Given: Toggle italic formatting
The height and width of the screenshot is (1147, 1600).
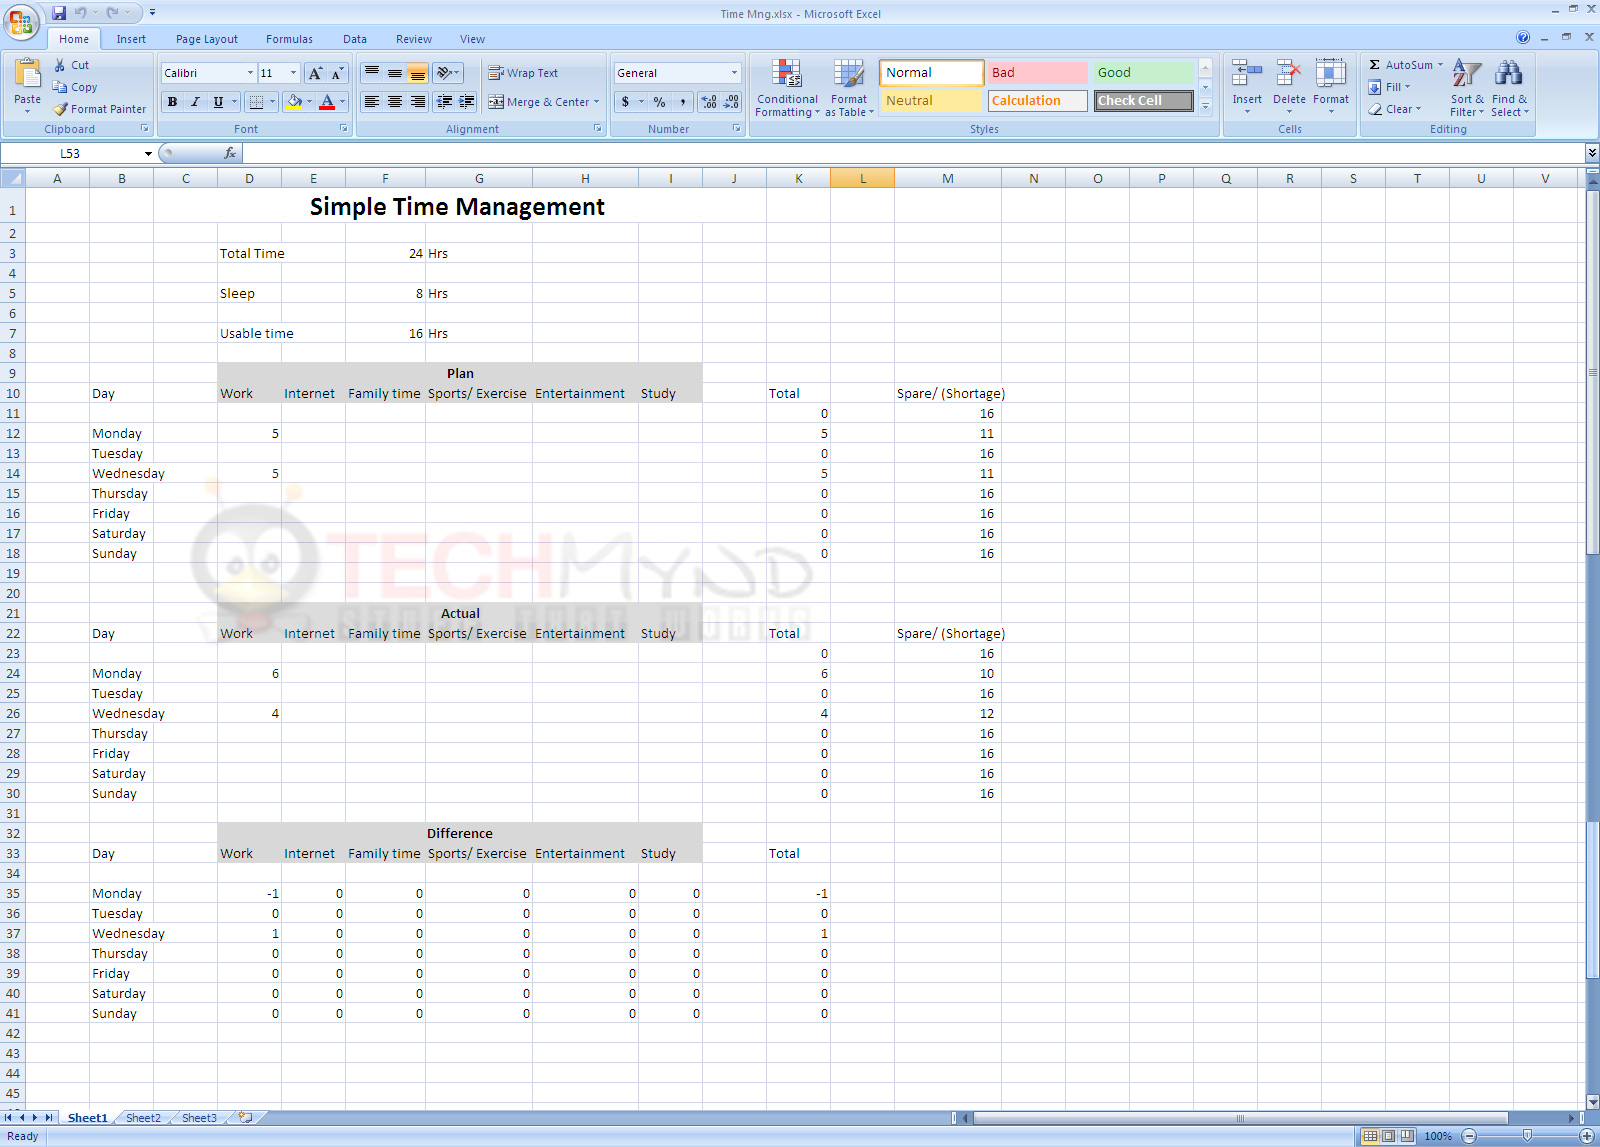Looking at the screenshot, I should click(x=194, y=101).
